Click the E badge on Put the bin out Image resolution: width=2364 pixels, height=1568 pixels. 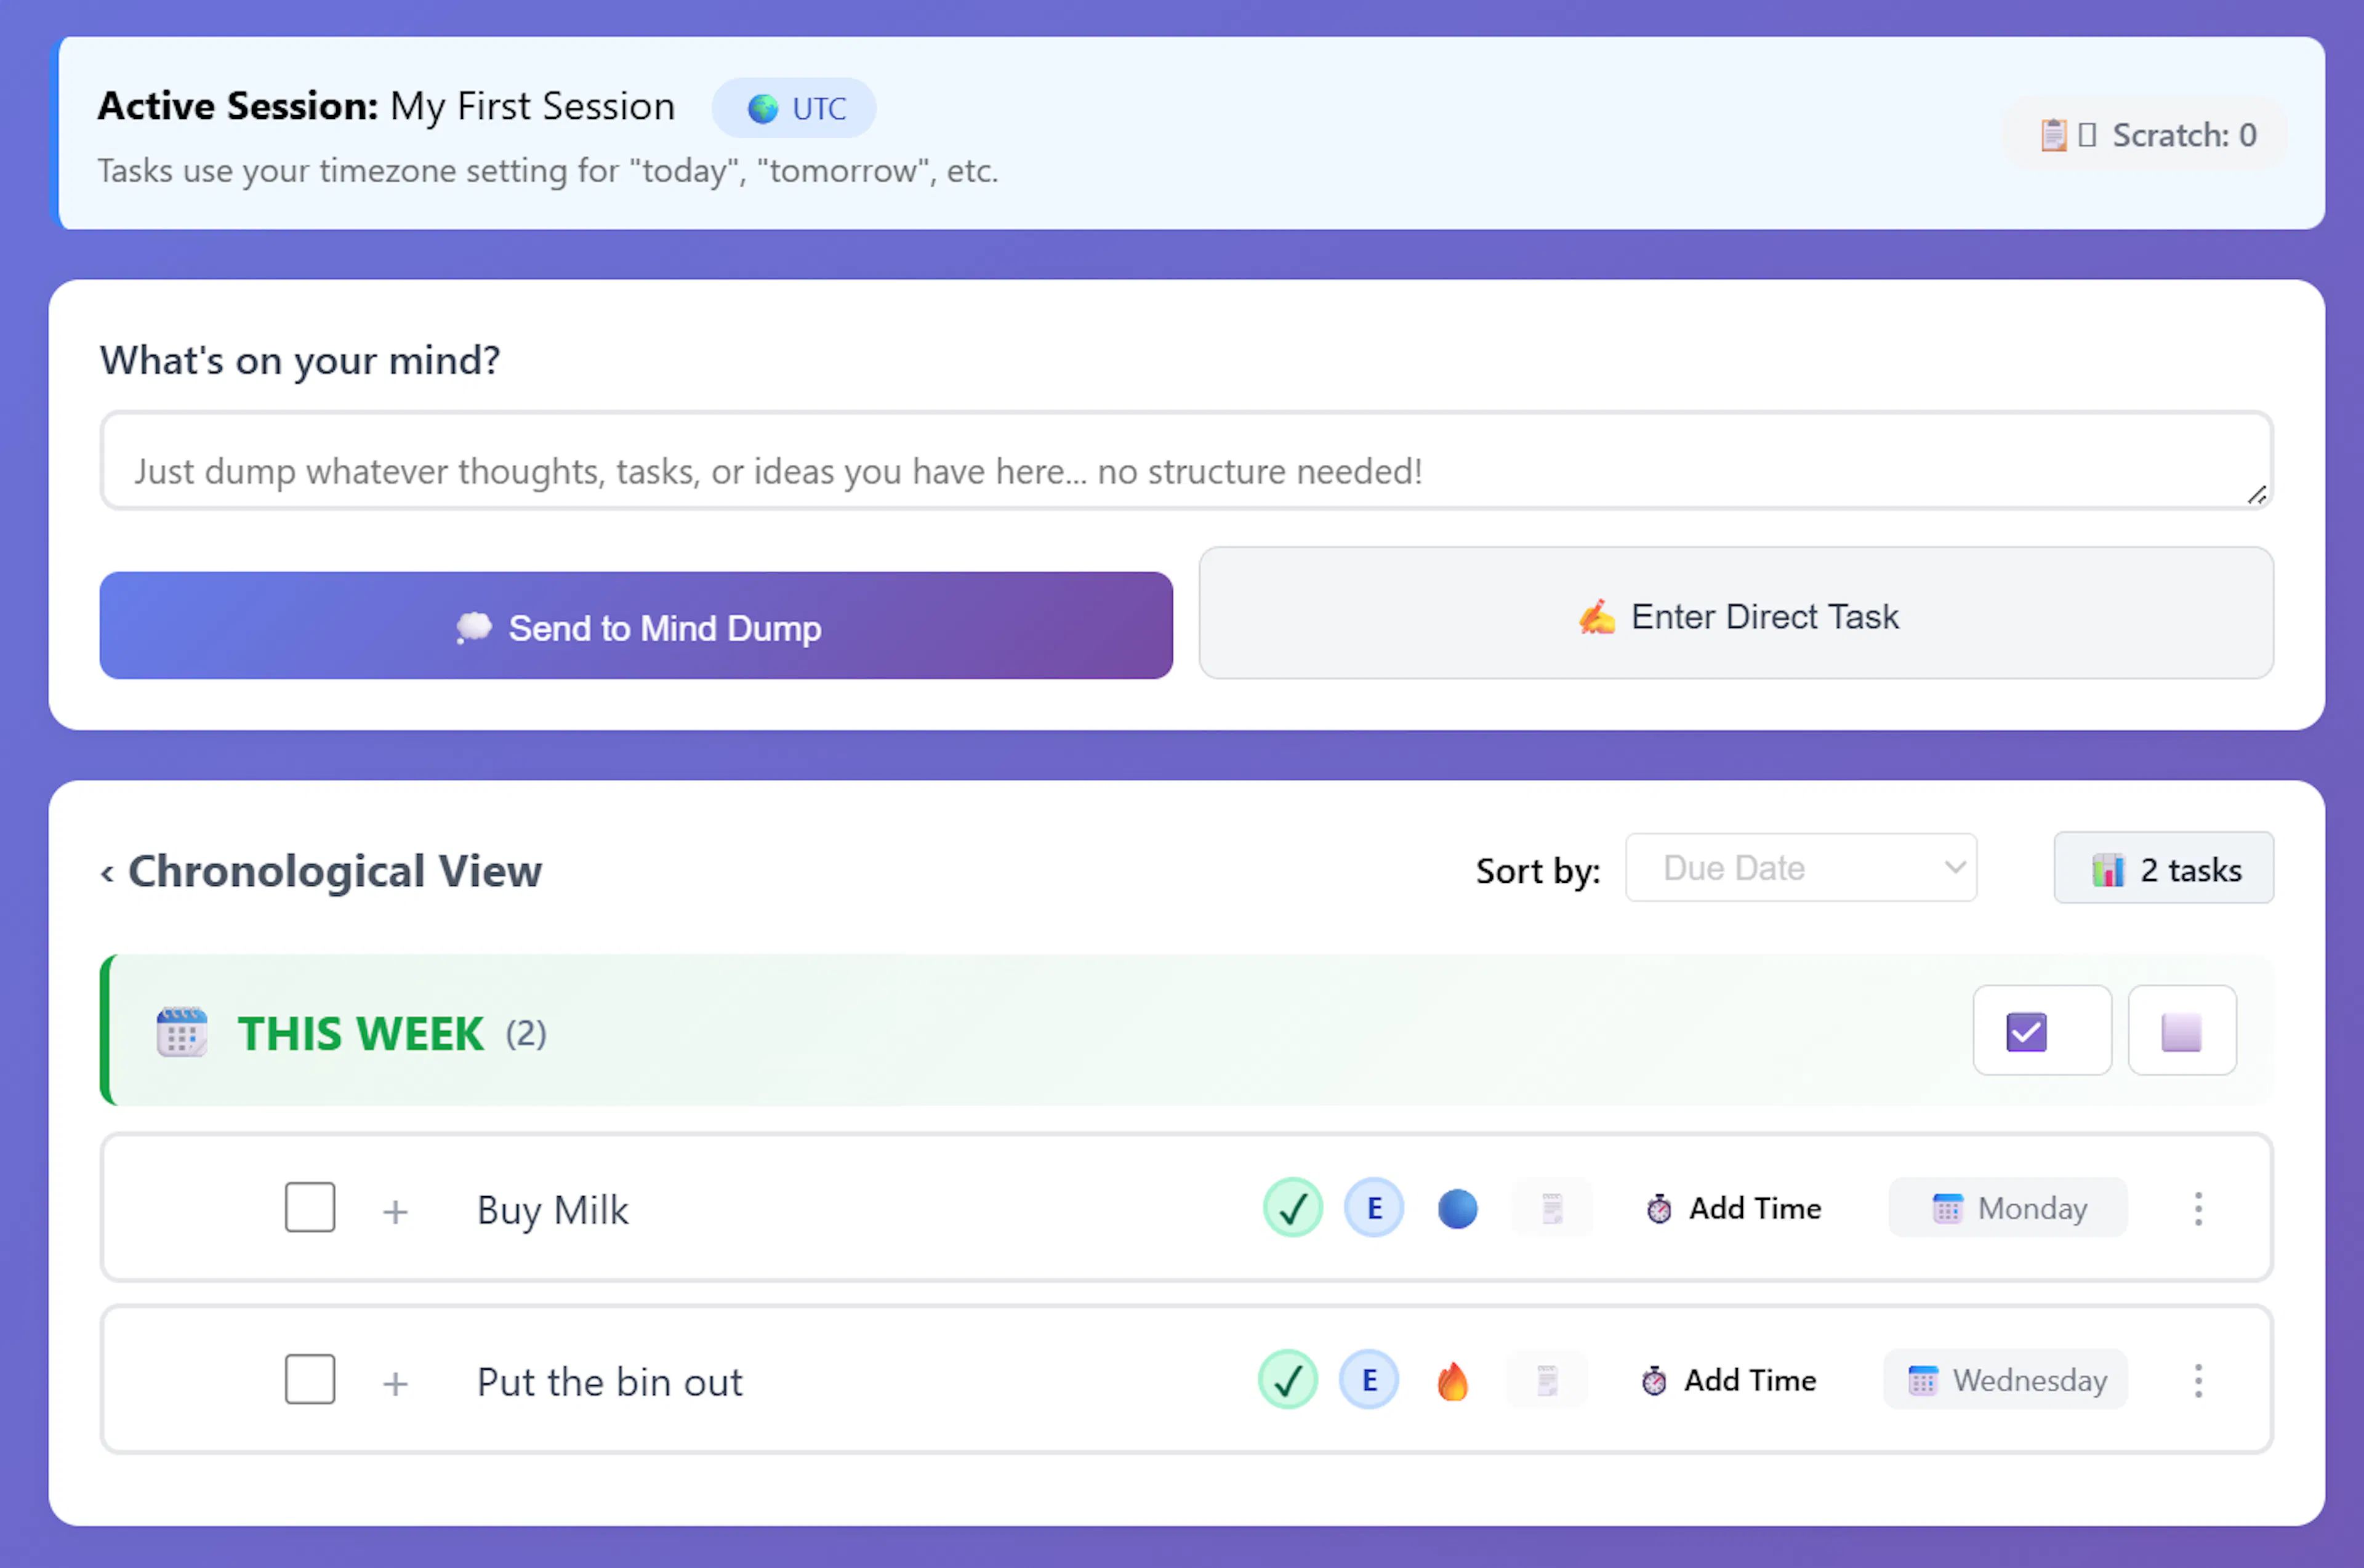pos(1369,1381)
